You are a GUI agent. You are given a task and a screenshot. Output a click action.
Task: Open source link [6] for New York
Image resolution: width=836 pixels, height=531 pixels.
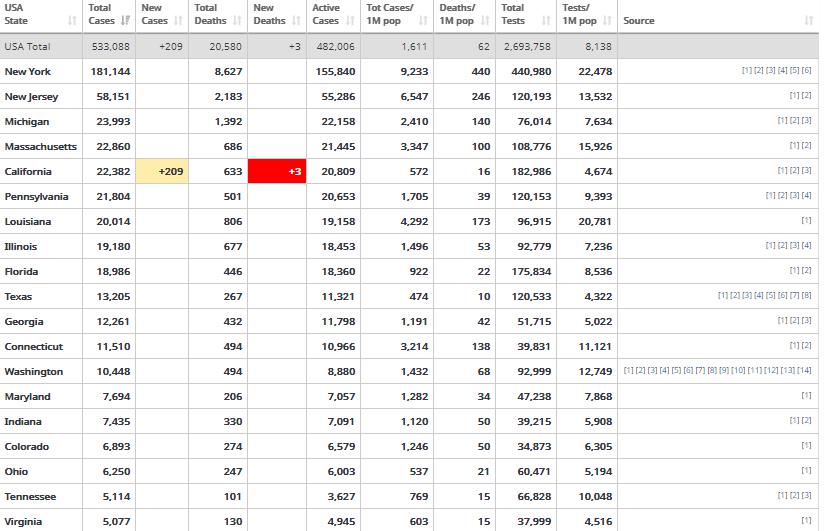(806, 72)
